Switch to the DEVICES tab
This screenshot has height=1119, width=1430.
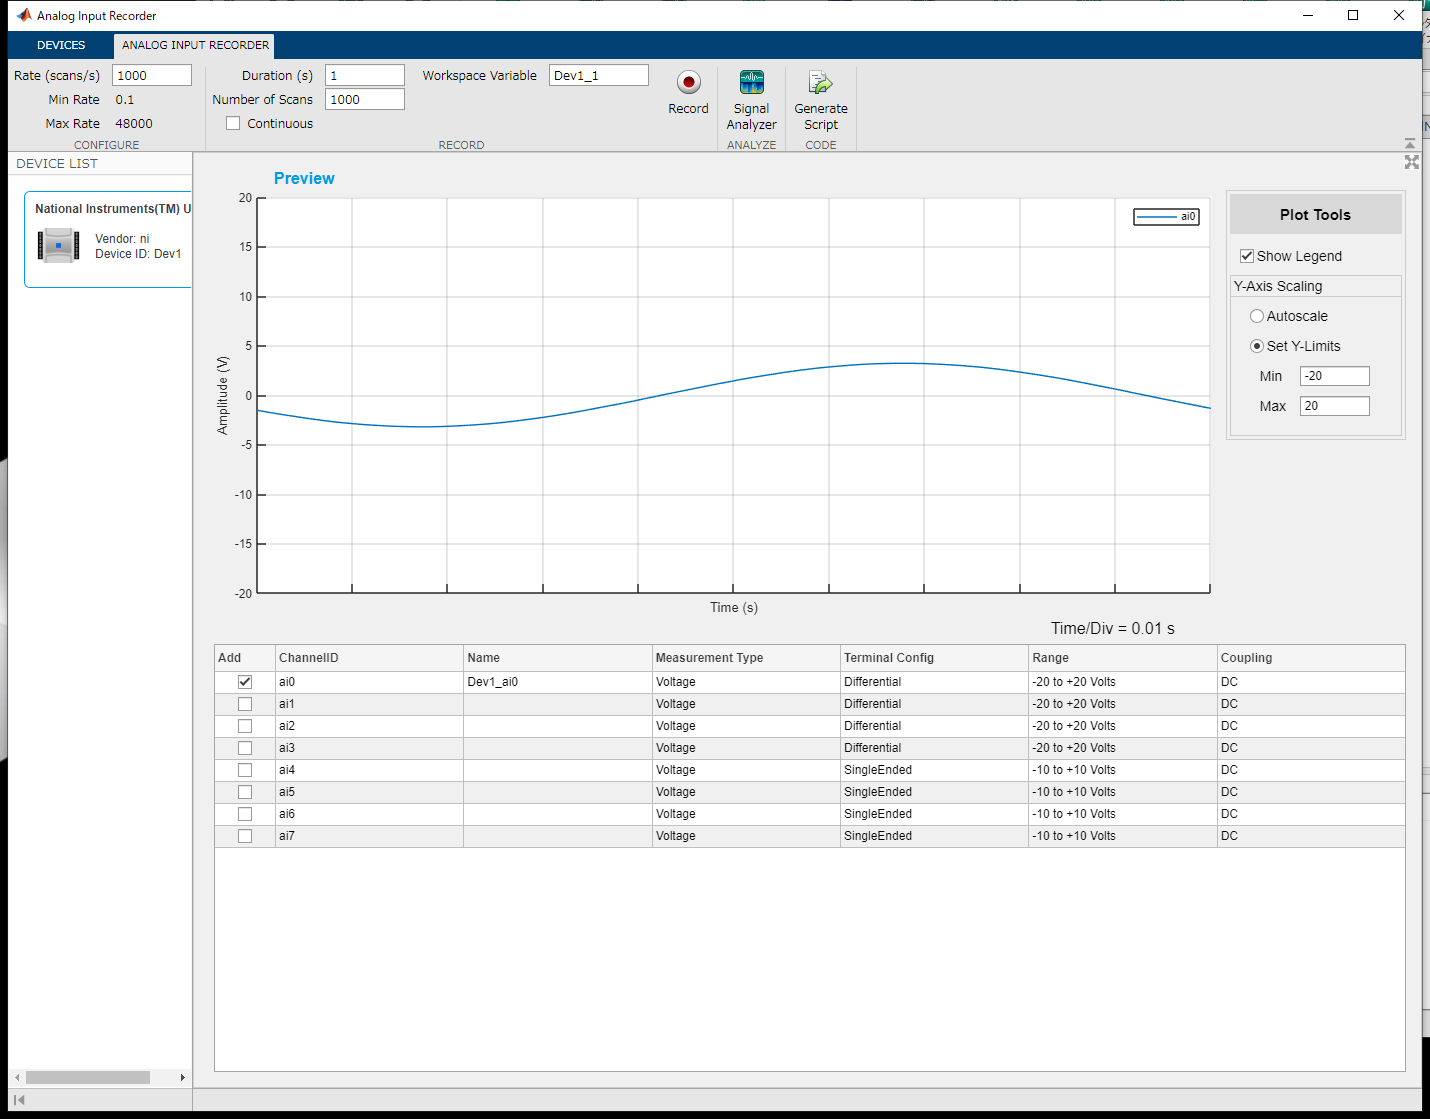[60, 45]
